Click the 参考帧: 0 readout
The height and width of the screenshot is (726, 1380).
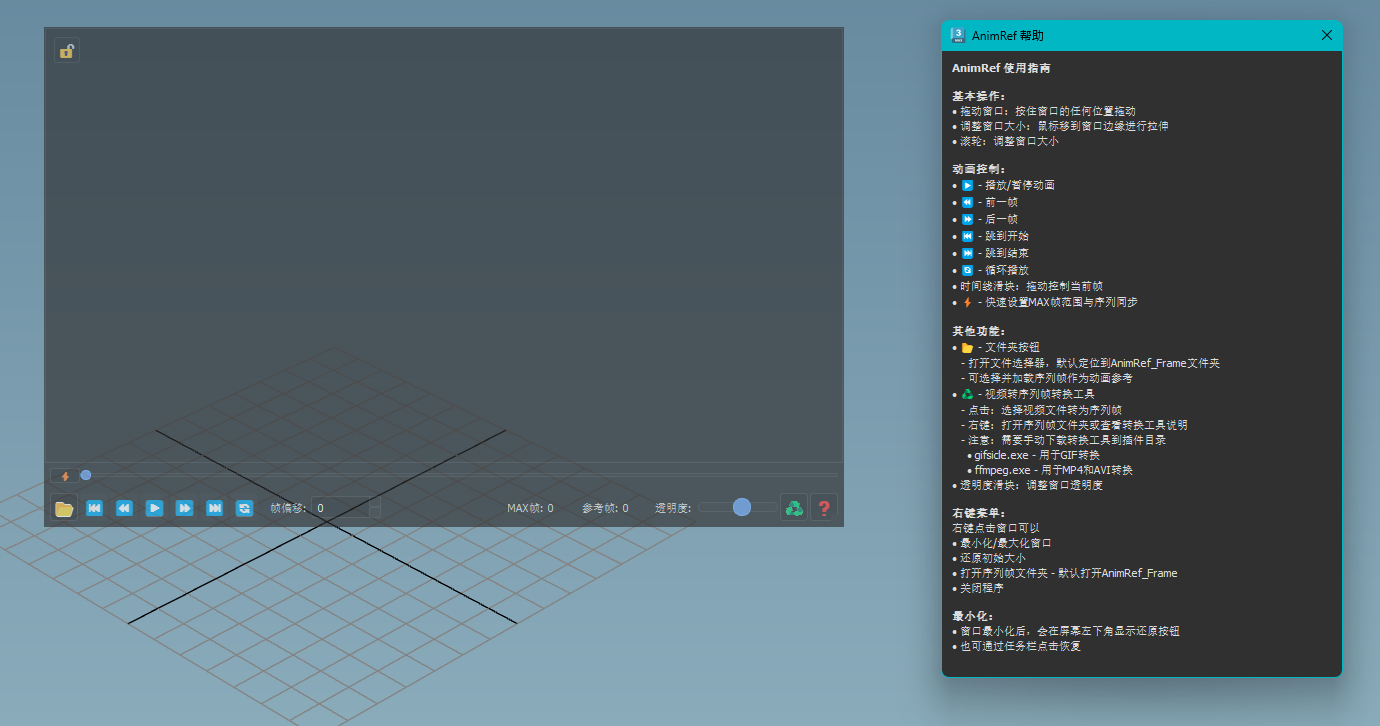(x=605, y=508)
